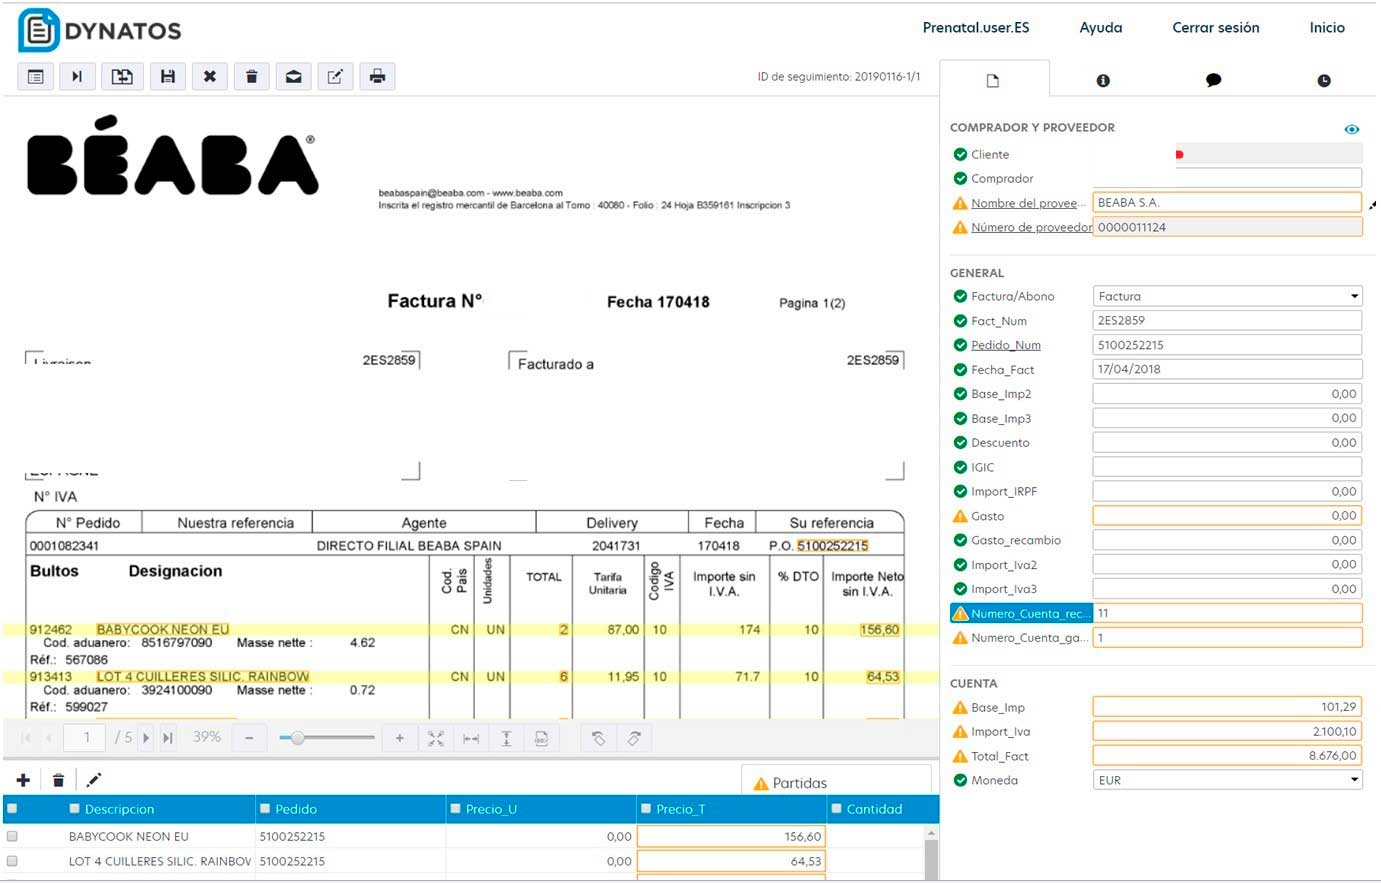Viewport: 1381px width, 883px height.
Task: Click the fit-to-height icon
Action: (506, 738)
